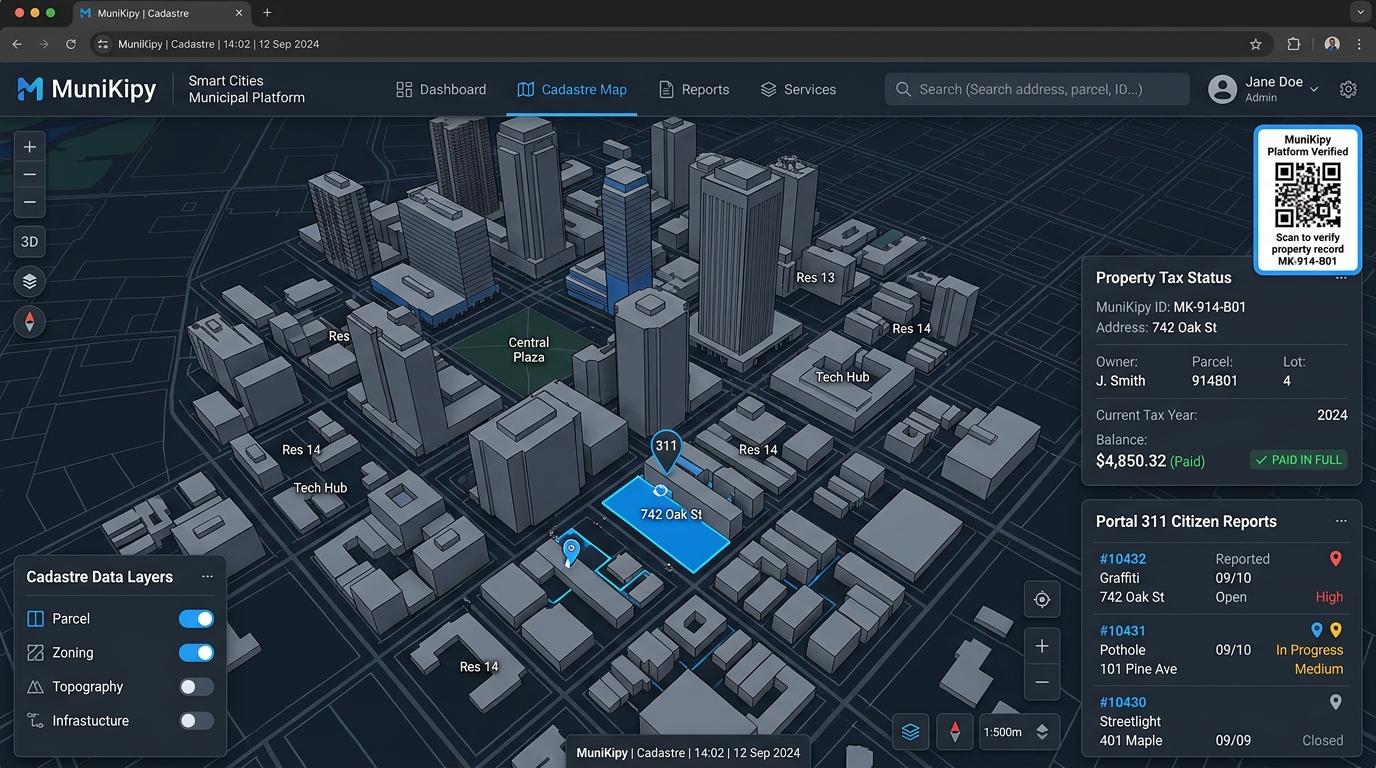Click the verification QR code

coord(1307,195)
